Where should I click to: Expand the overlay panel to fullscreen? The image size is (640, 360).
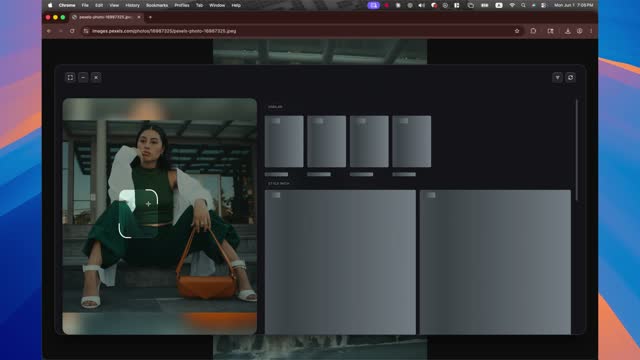(x=70, y=78)
